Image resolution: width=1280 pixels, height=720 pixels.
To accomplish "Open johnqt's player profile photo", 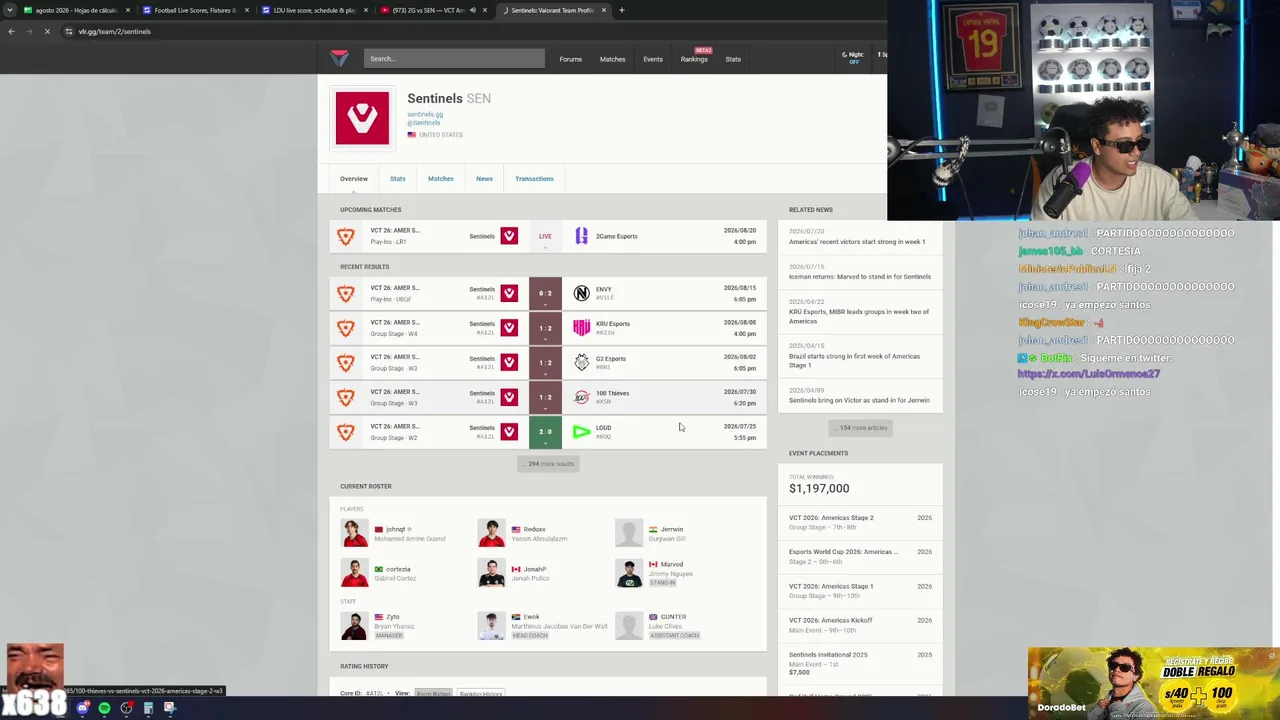I will 354,533.
